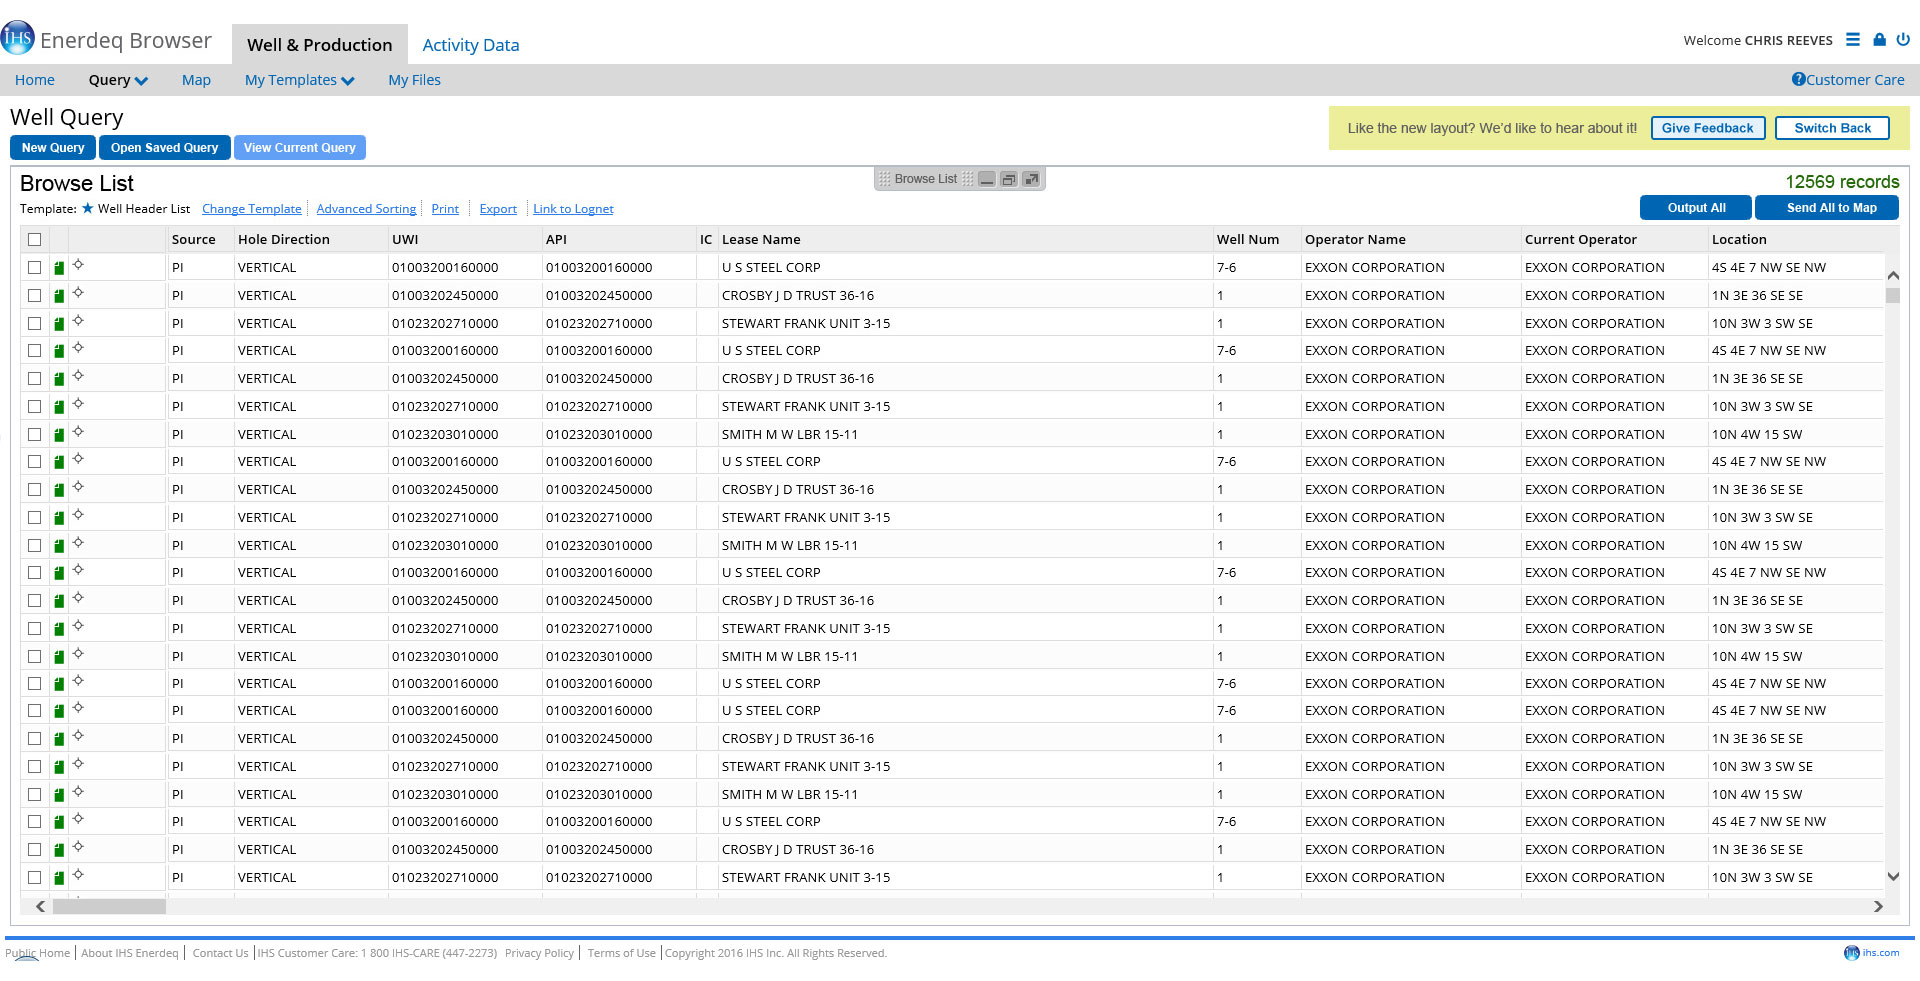Click green document icon in first STEWART FRANK UNIT row
Viewport: 1920px width, 981px height.
[59, 324]
